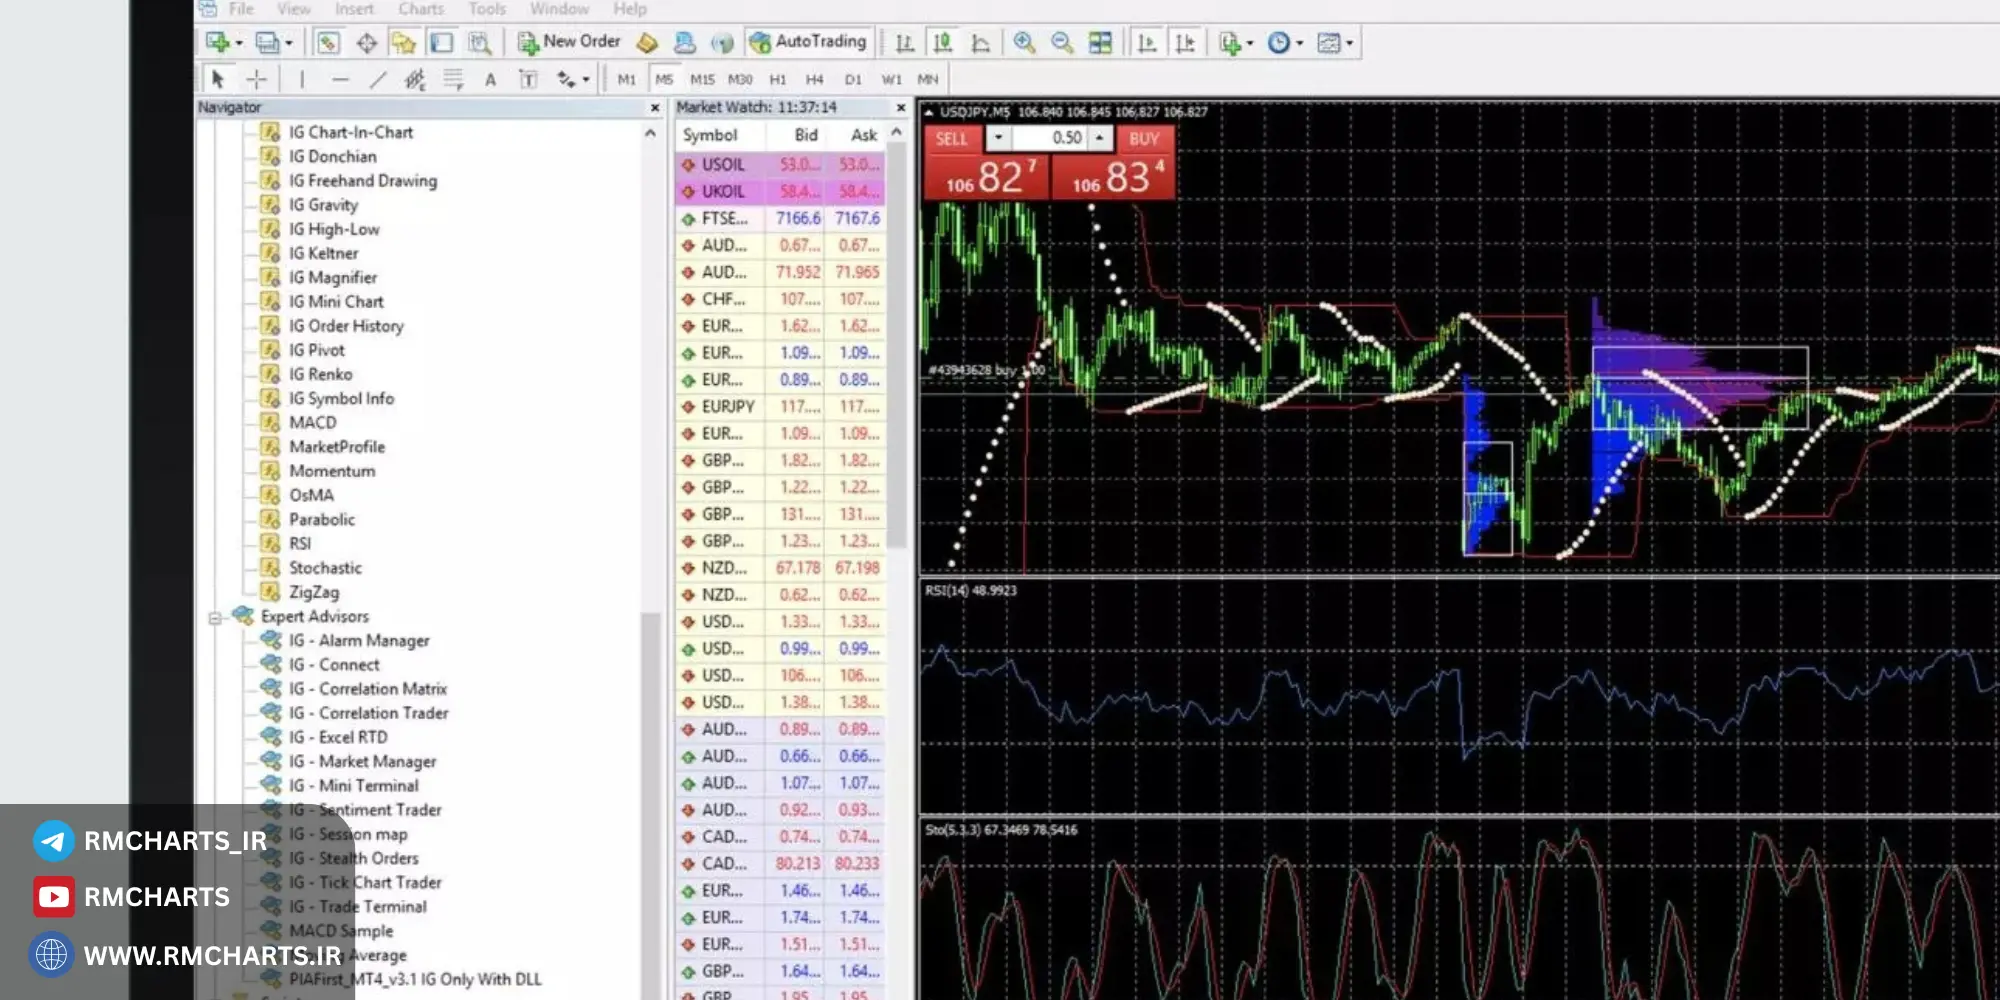Increase lot volume with up arrow
This screenshot has height=1000, width=2000.
1100,138
